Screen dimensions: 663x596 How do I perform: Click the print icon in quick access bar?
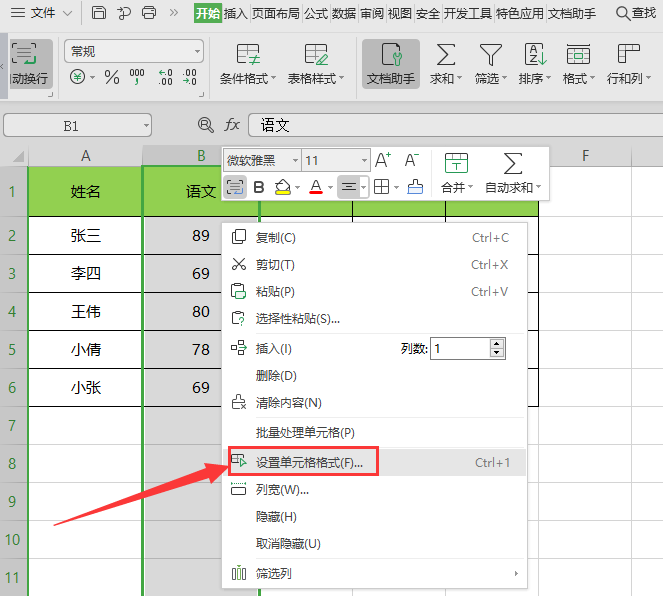point(149,13)
